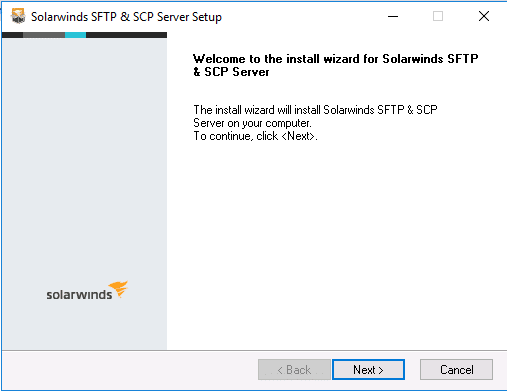The width and height of the screenshot is (507, 391).
Task: Click the 'Solarwinds SFTP & SCP Server Setup' title text
Action: [126, 17]
